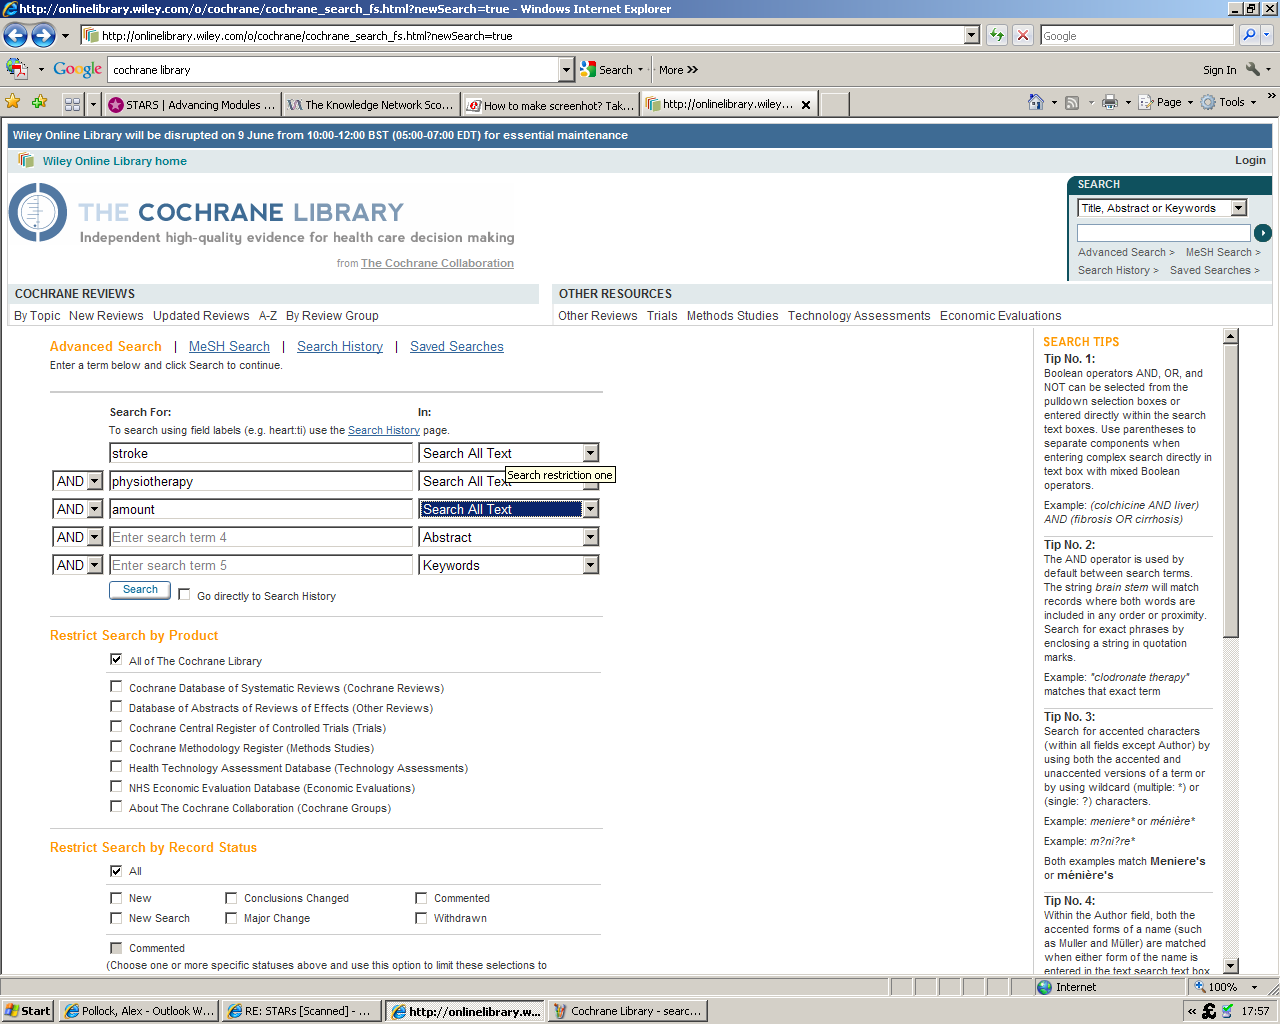The image size is (1280, 1024).
Task: Open the Favorites star icon
Action: tap(13, 102)
